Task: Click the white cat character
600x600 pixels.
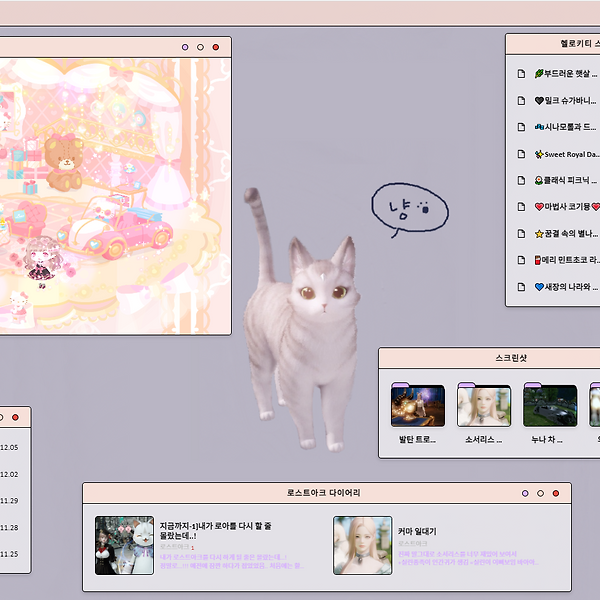Action: coord(302,319)
